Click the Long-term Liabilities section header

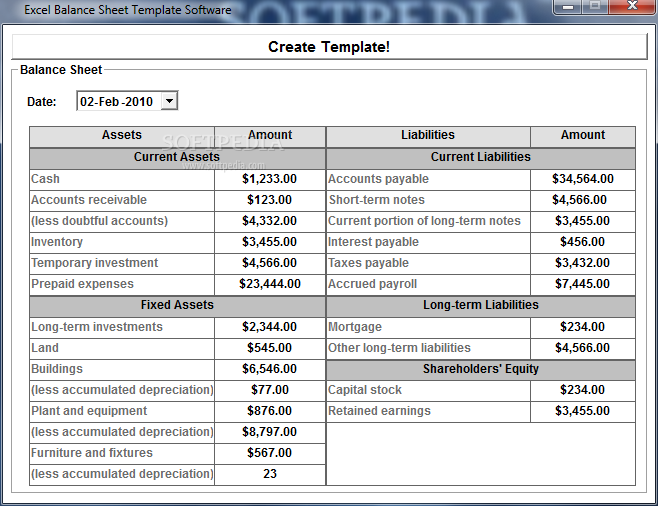(481, 306)
